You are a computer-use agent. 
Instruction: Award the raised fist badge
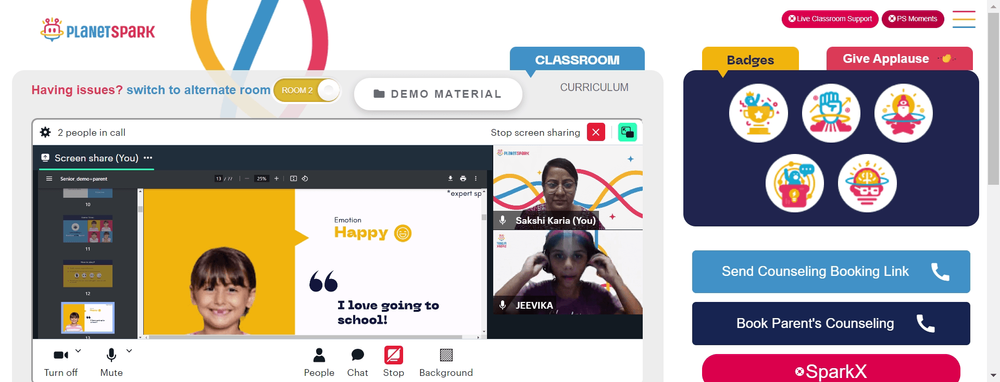tap(831, 114)
